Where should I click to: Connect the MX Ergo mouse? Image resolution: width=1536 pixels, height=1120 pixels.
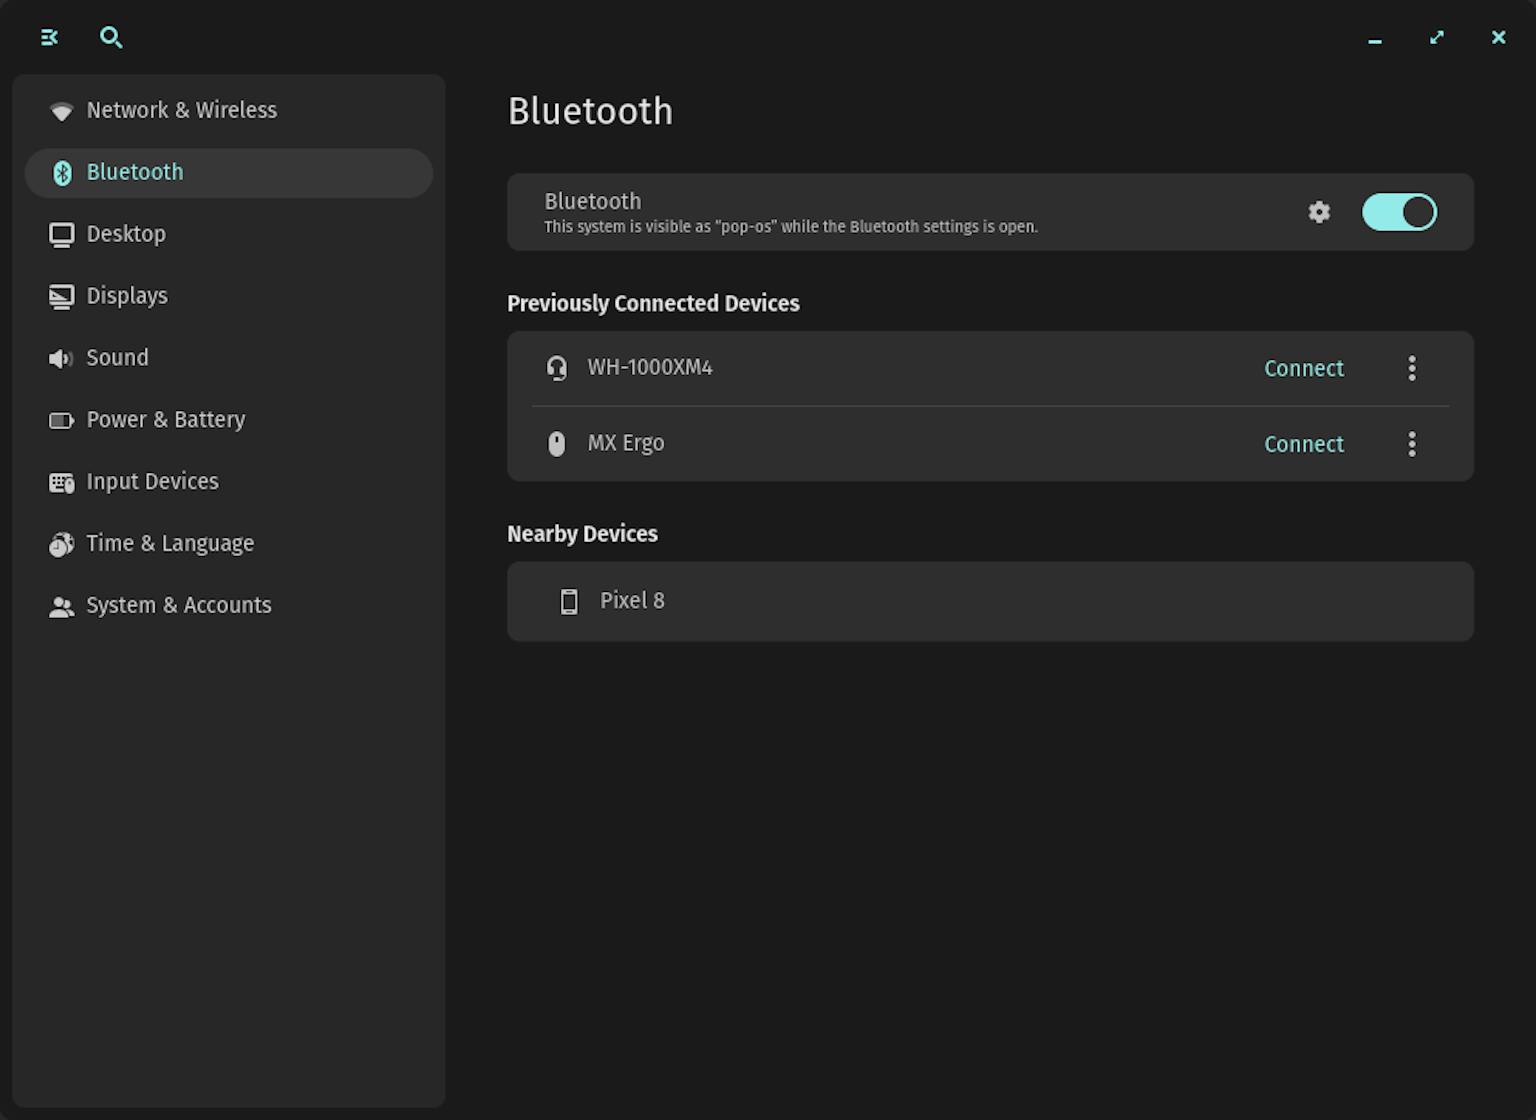click(x=1303, y=443)
